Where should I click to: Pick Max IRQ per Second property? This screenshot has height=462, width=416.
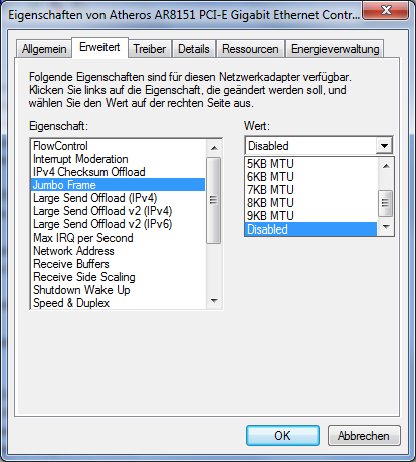[x=118, y=238]
